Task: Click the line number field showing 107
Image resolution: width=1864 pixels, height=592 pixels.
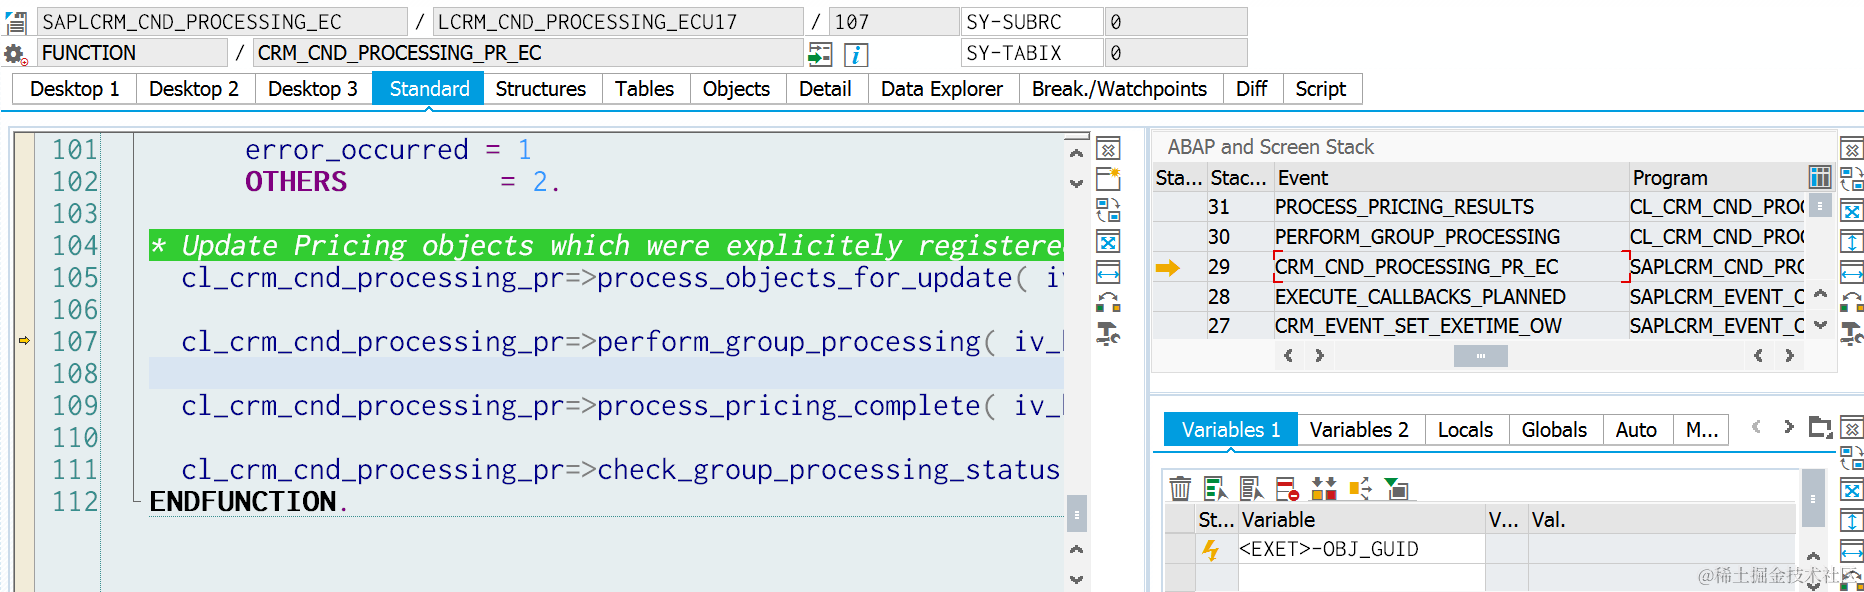Action: coord(893,22)
